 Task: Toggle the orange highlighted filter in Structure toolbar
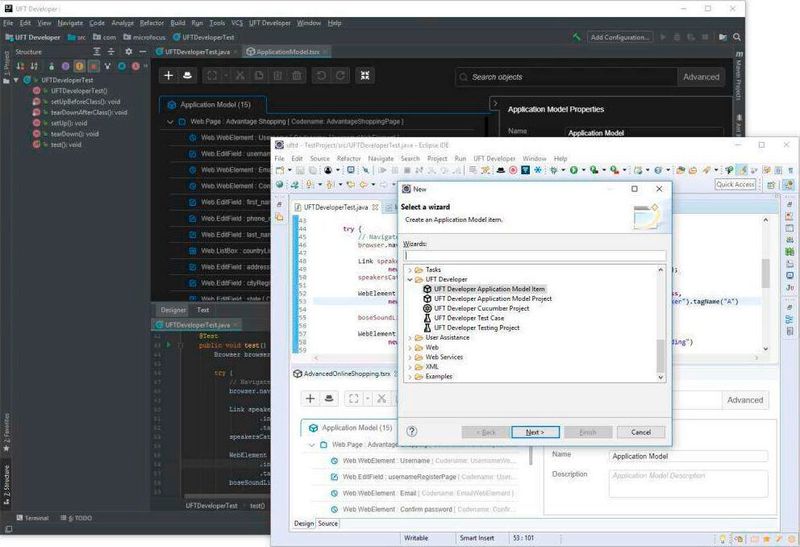[79, 66]
